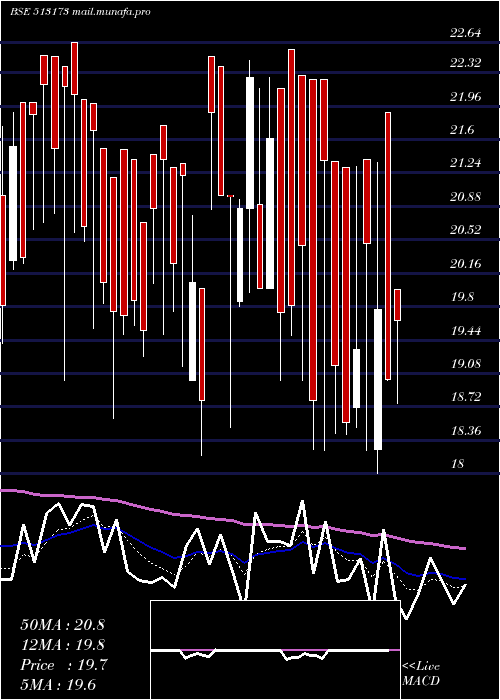Screen dimensions: 500x700
Task: Click the 5MA : 19.6 readout
Action: (58, 685)
